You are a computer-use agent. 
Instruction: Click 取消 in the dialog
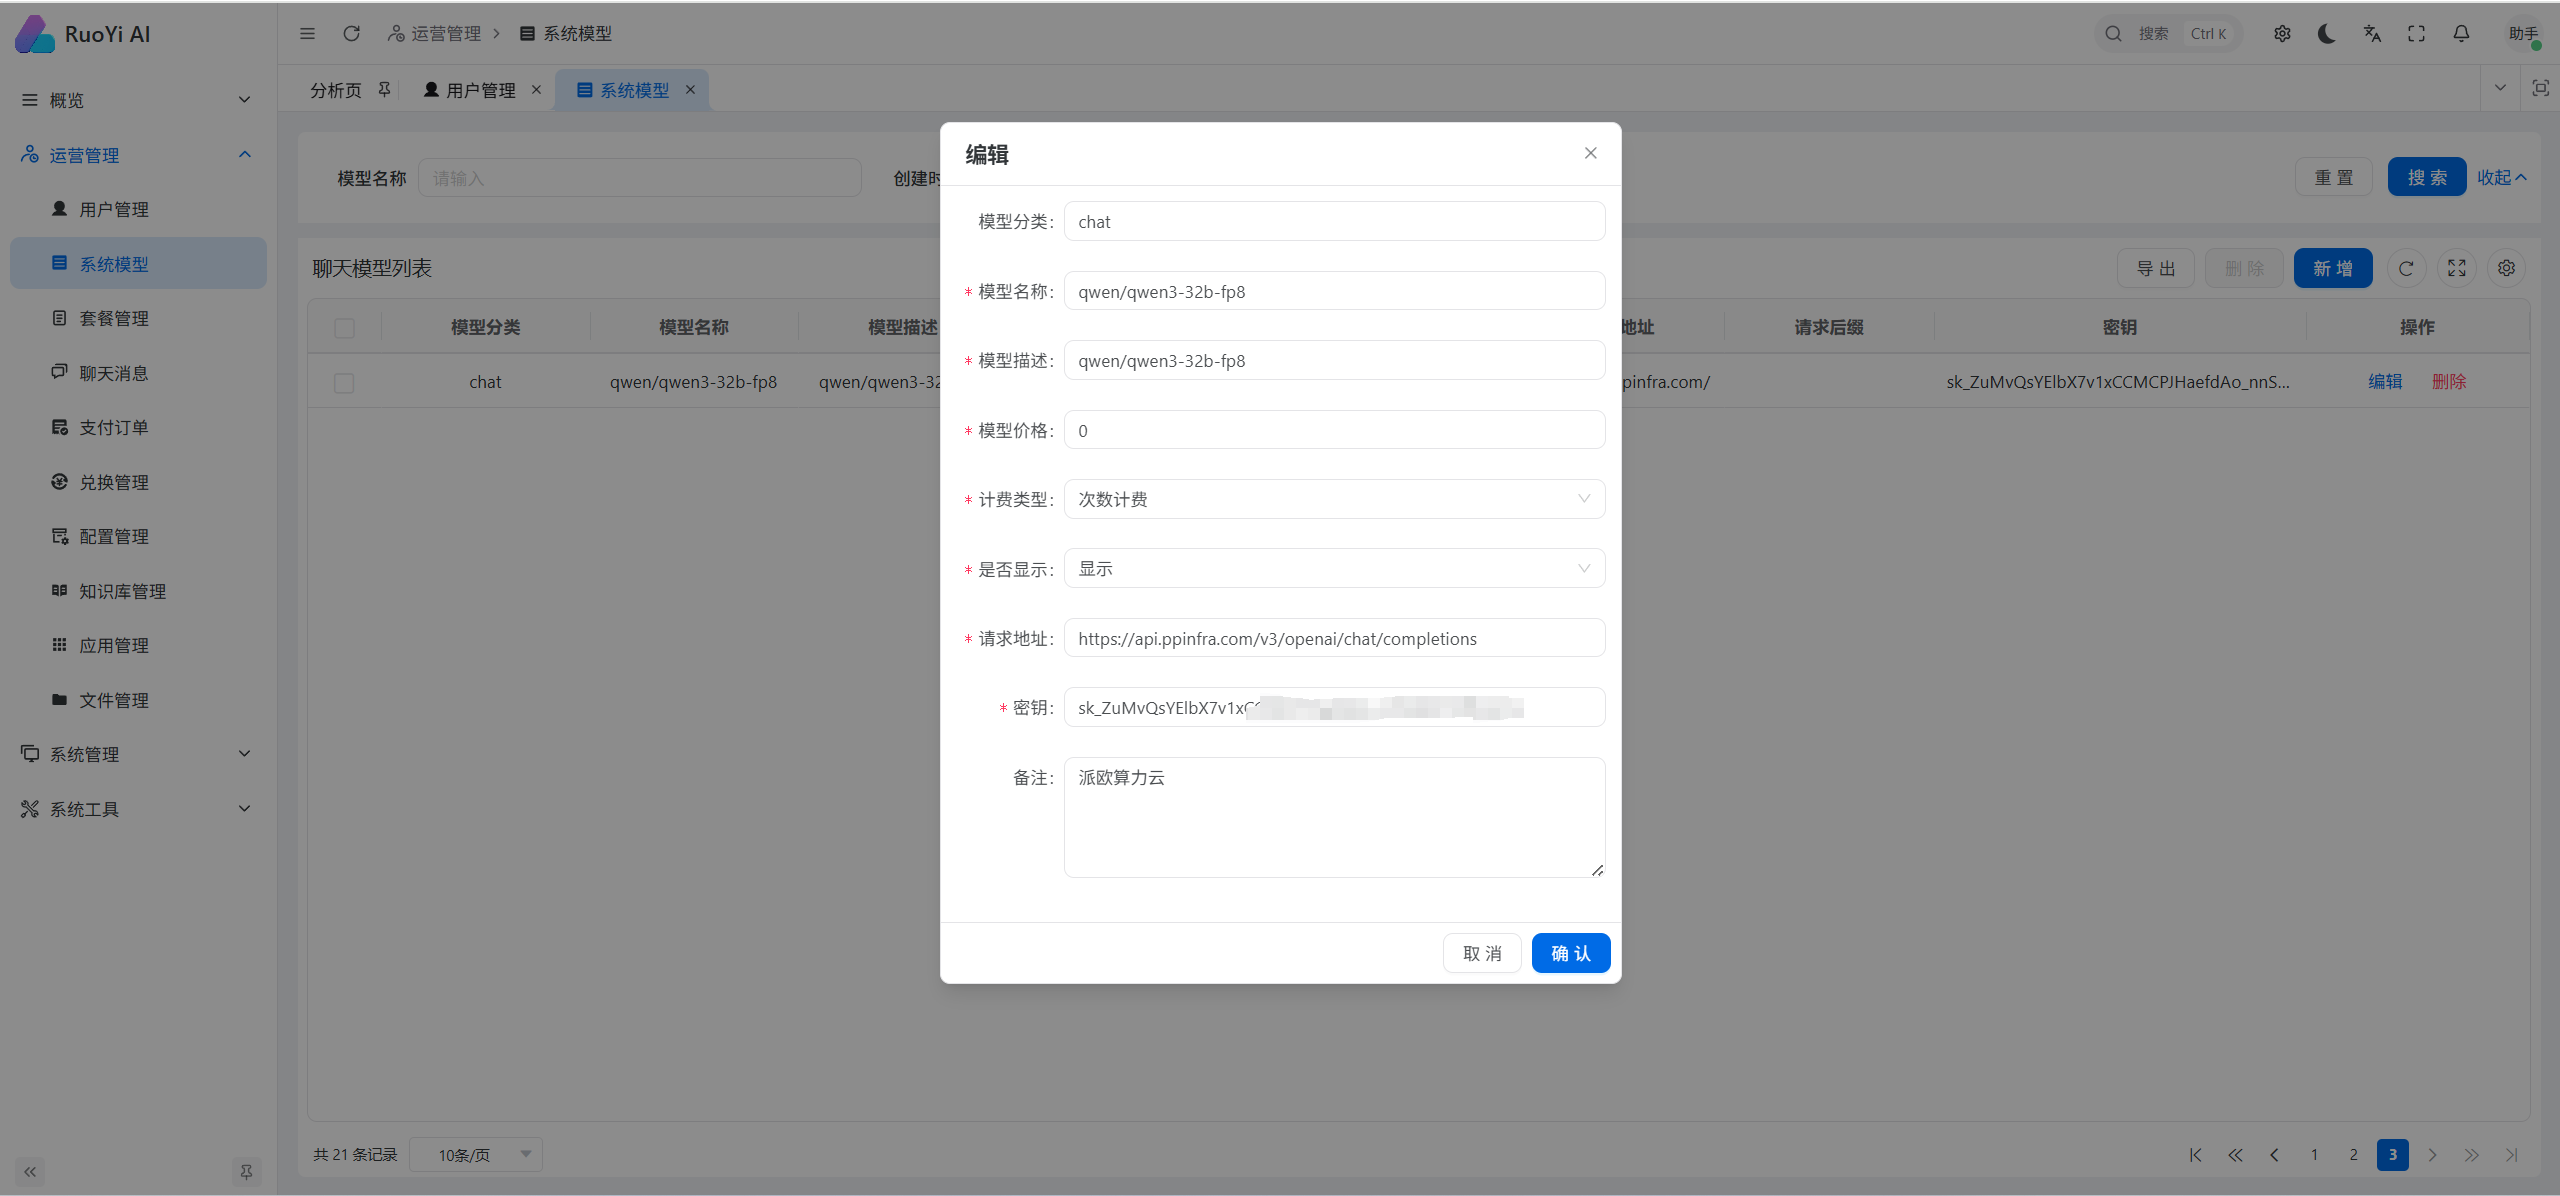pyautogui.click(x=1482, y=953)
